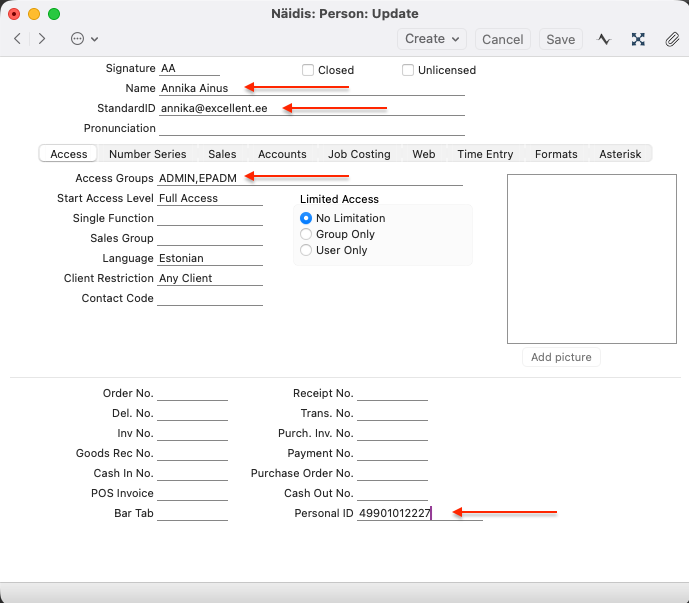Expand the Create dropdown button
689x603 pixels.
coord(432,39)
